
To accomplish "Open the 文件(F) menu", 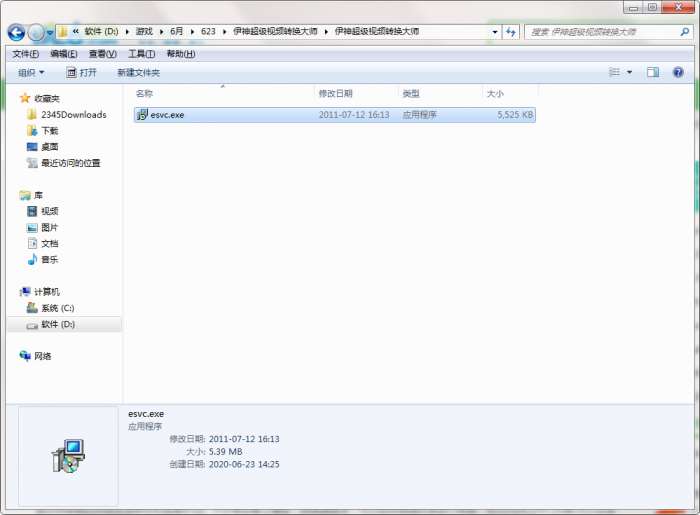I will point(25,54).
